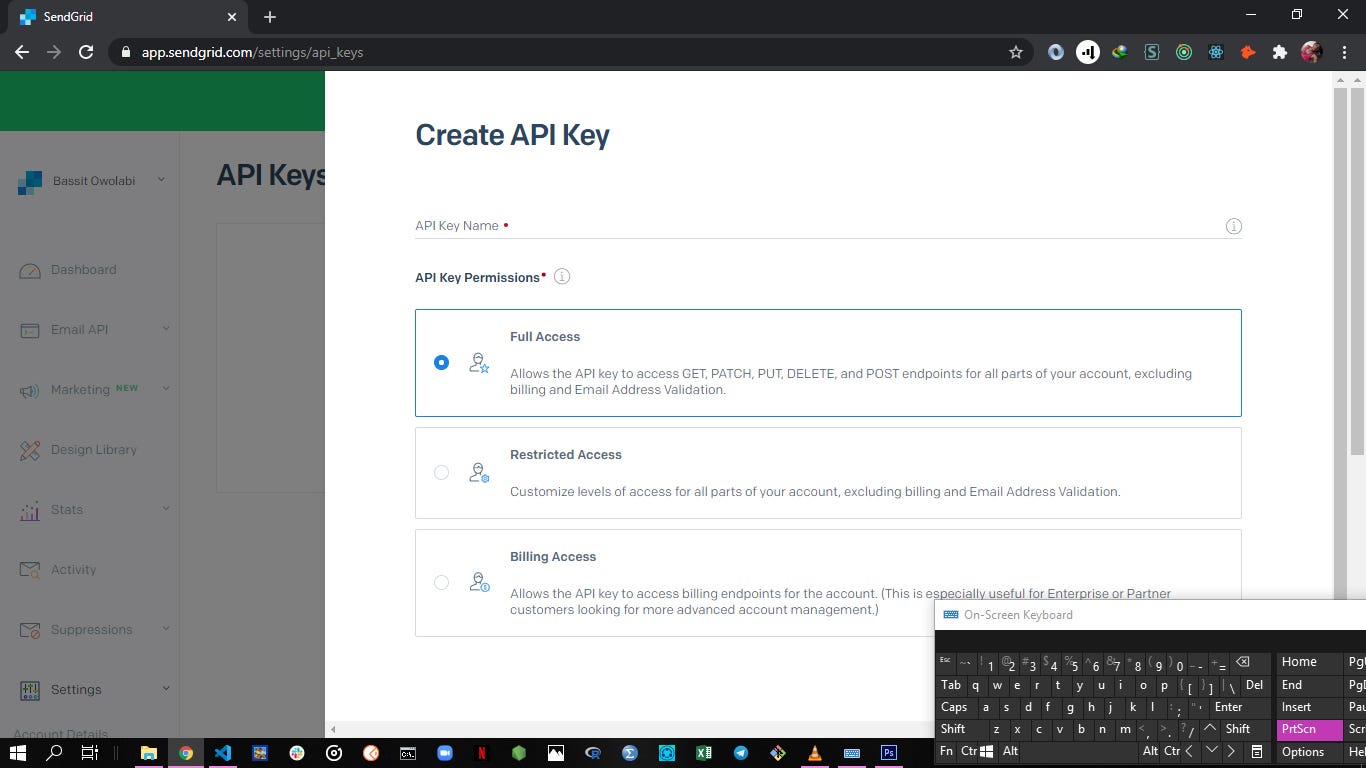This screenshot has height=768, width=1366.
Task: Select Billing Access for the API key
Action: [441, 582]
